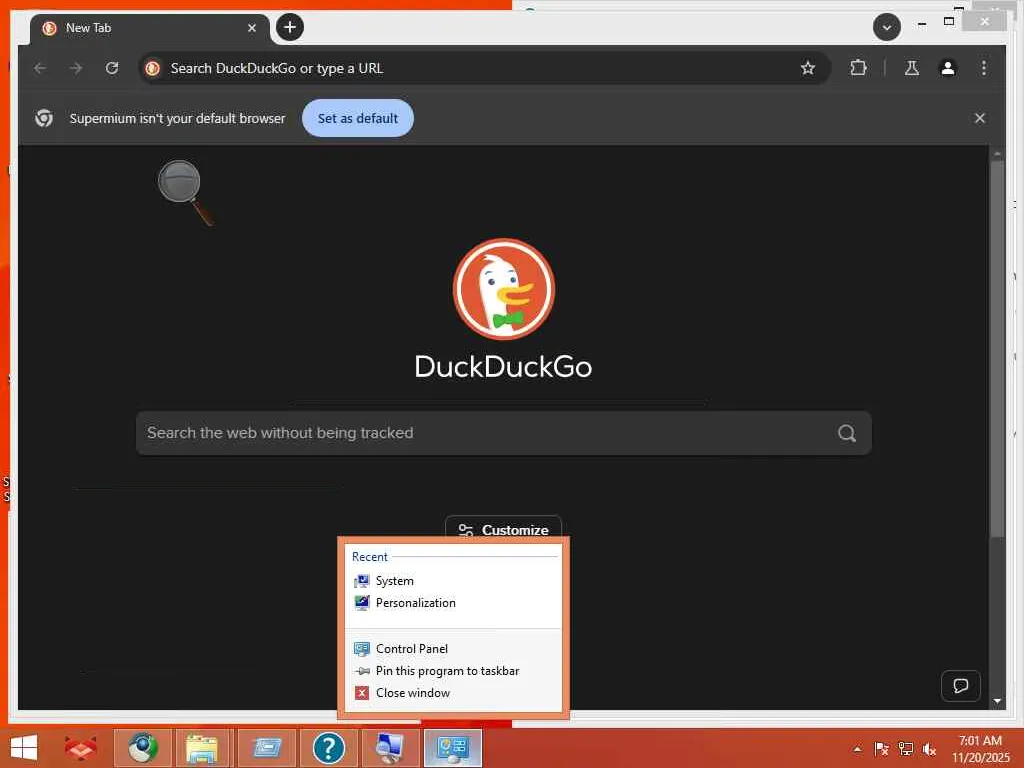Screen dimensions: 1024x768
Task: Bookmark this tab with the star icon
Action: pos(808,68)
